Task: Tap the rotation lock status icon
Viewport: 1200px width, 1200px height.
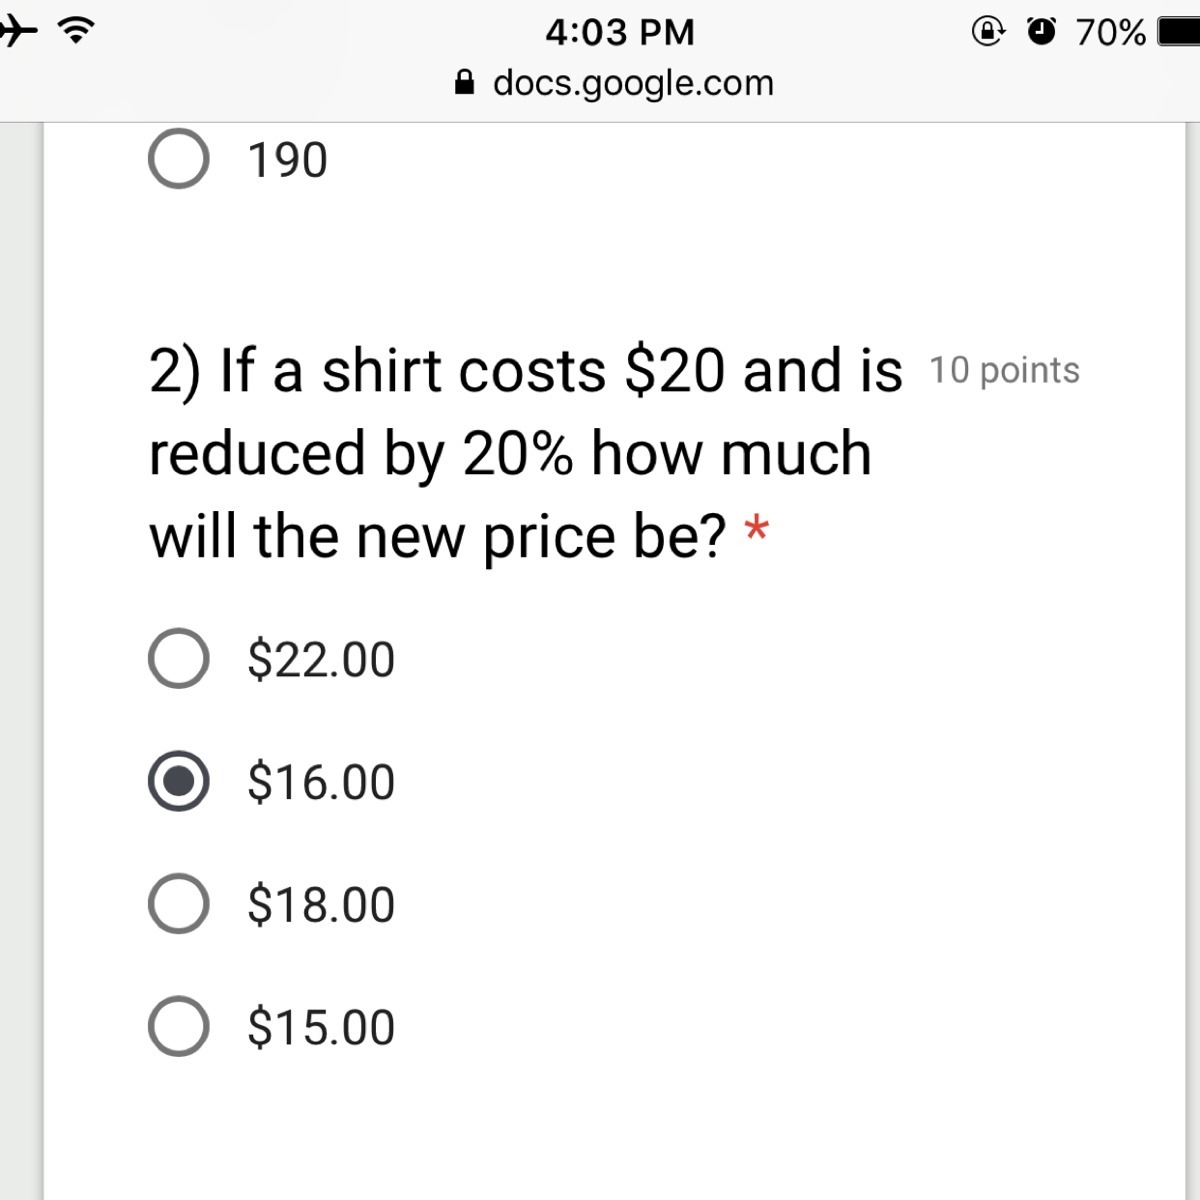Action: pyautogui.click(x=987, y=32)
